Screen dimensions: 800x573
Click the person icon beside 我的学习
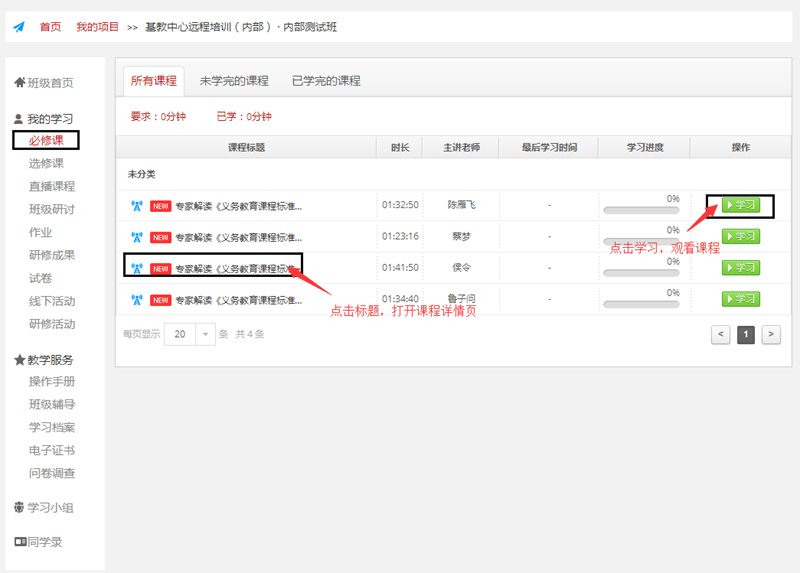pos(18,119)
